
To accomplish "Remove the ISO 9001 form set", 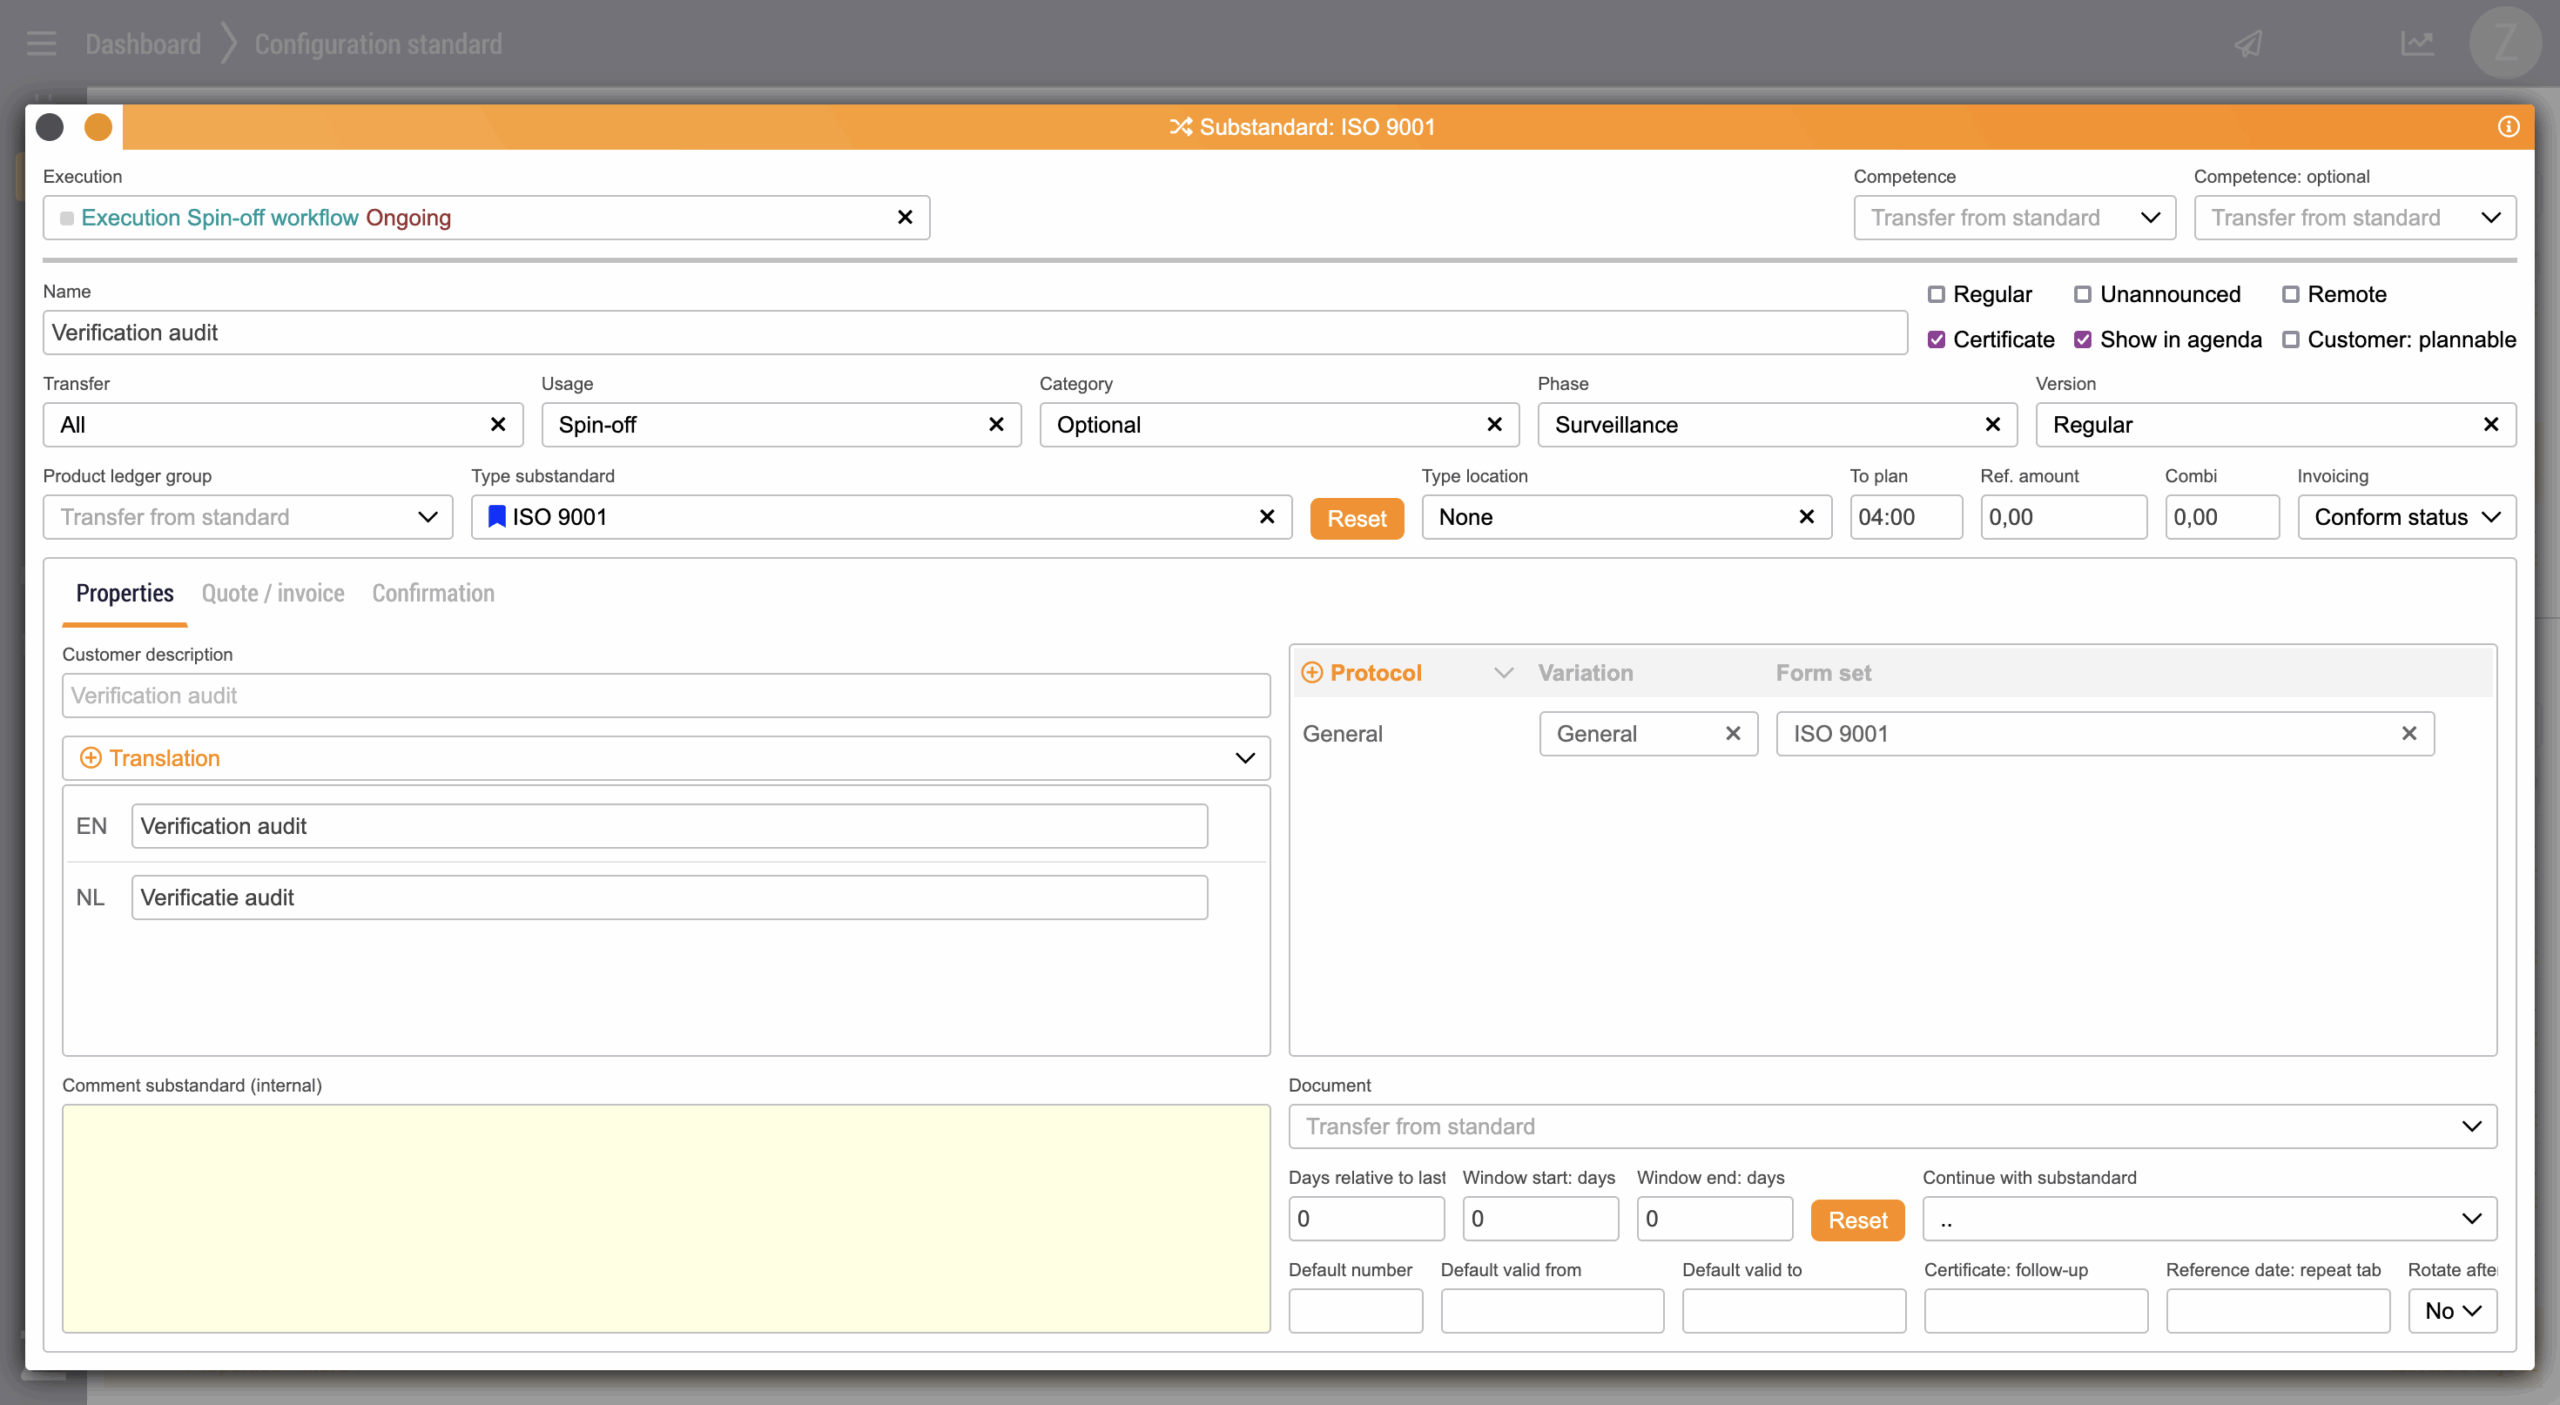I will (x=2409, y=734).
